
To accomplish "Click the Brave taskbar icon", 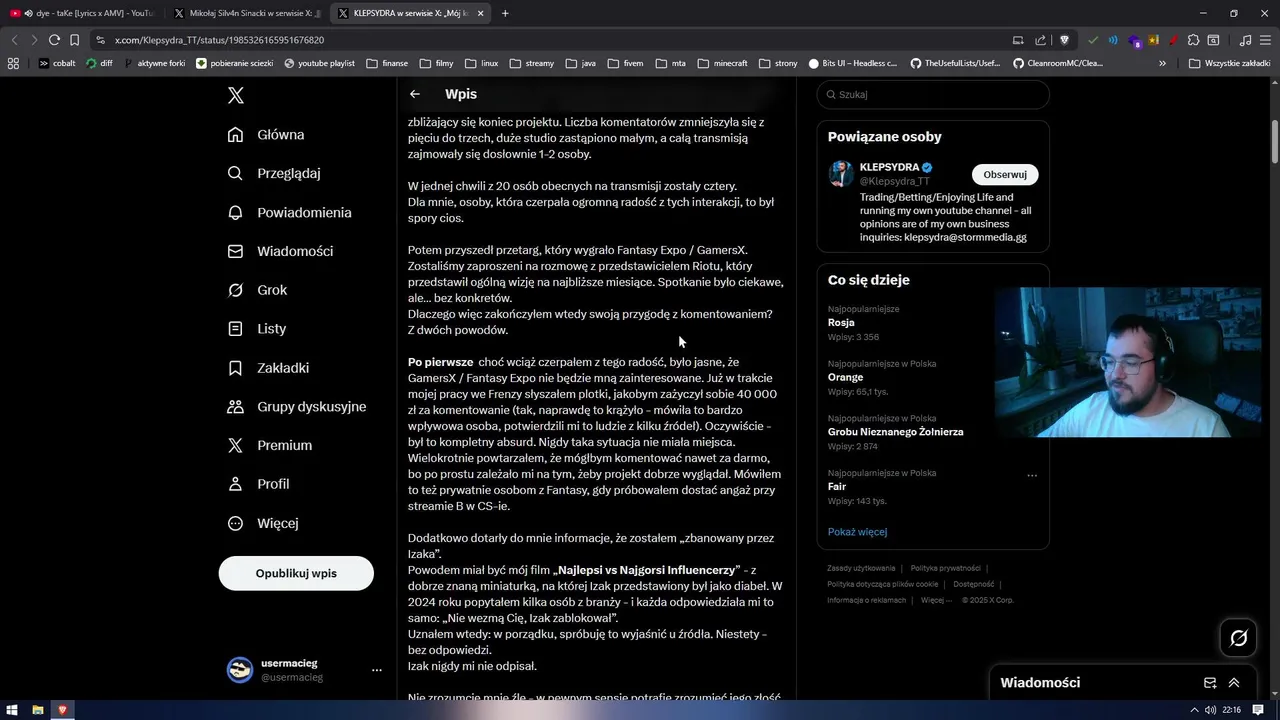I will point(62,710).
